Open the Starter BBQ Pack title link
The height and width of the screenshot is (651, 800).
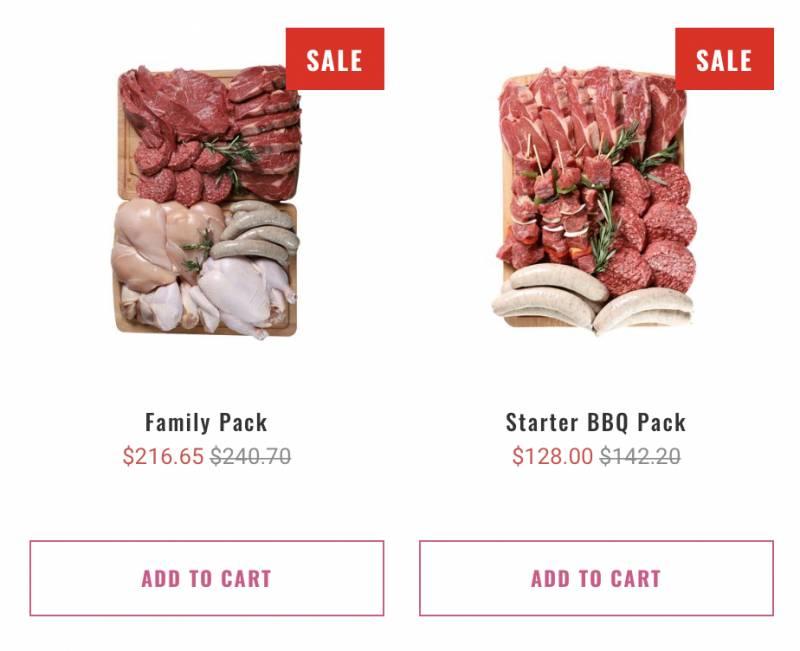click(x=596, y=422)
